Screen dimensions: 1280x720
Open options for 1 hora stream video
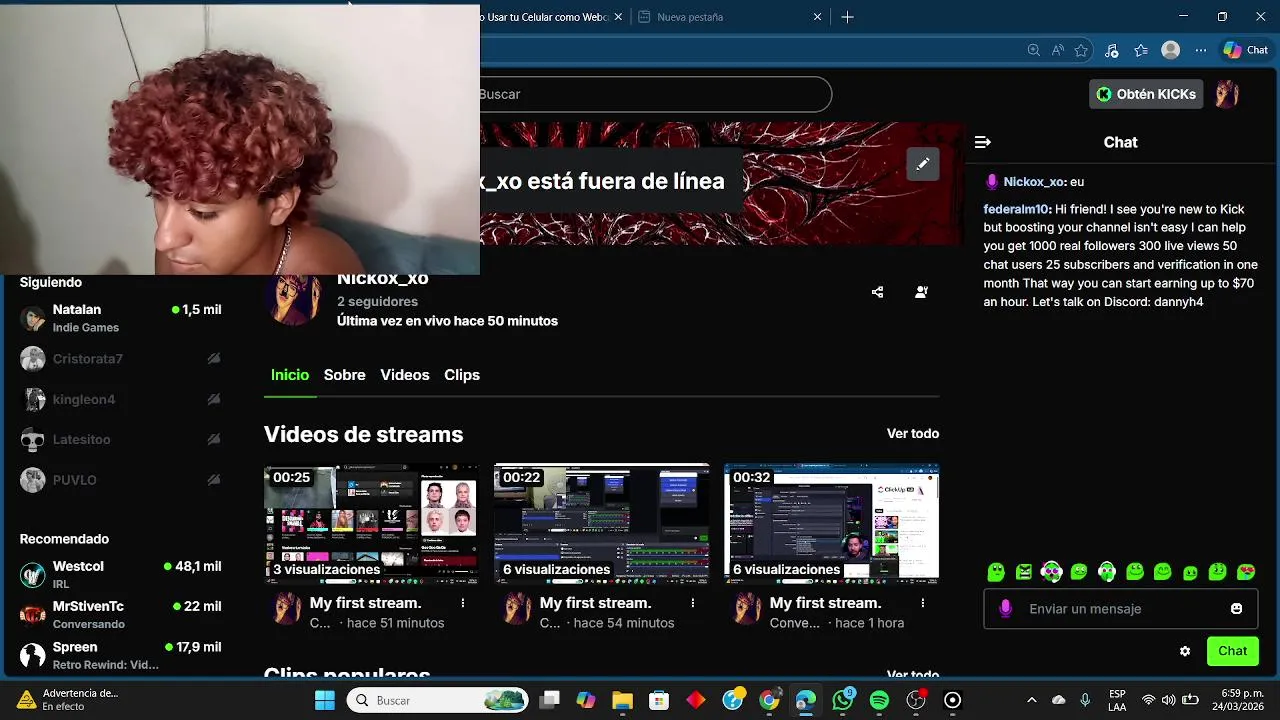coord(923,603)
